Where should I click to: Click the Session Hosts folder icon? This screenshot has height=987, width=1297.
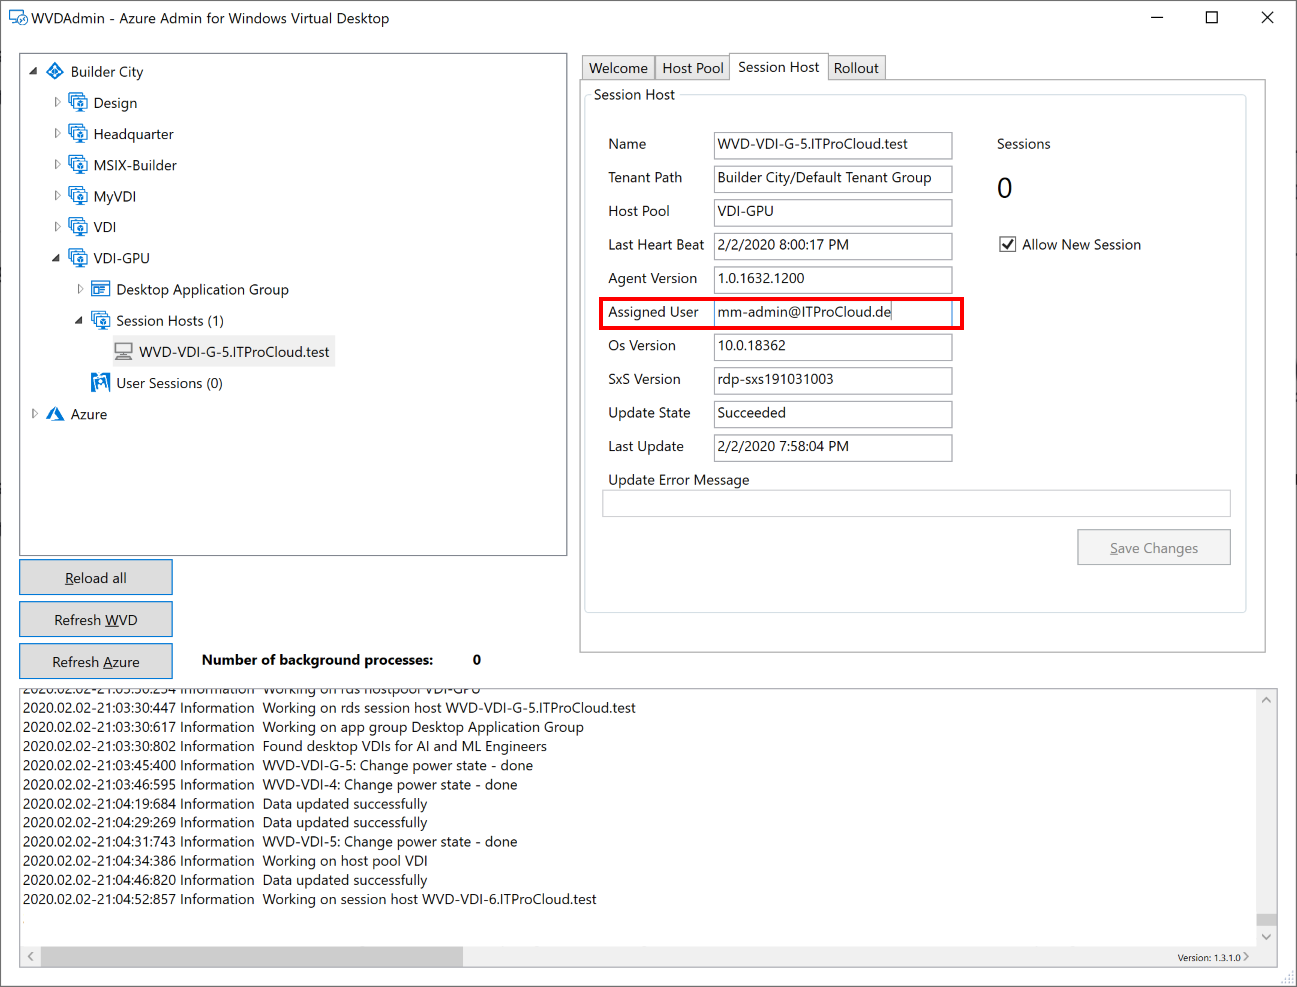coord(100,320)
